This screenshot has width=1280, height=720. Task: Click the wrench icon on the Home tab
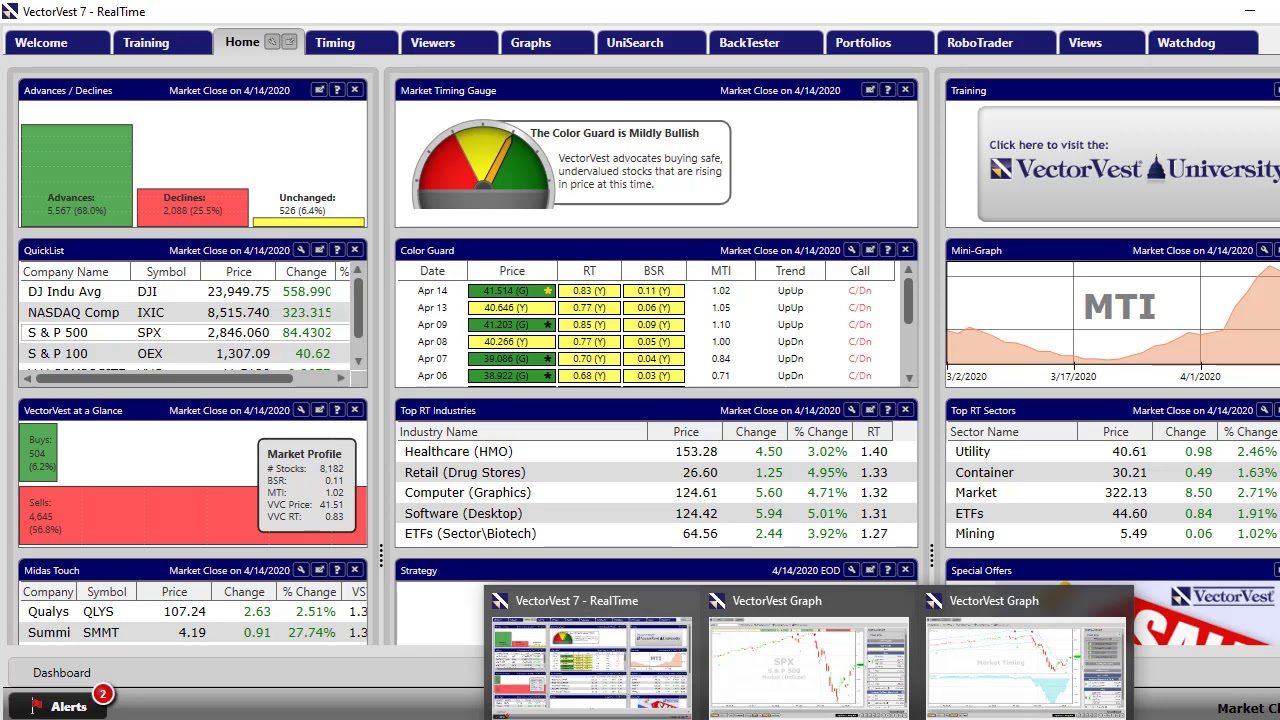272,42
